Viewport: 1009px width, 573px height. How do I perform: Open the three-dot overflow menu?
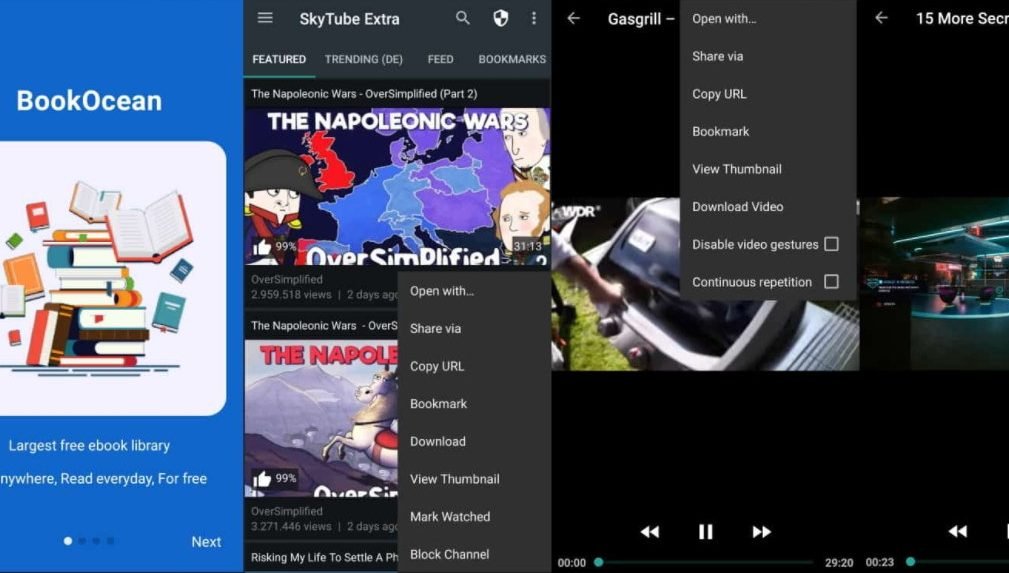click(534, 18)
